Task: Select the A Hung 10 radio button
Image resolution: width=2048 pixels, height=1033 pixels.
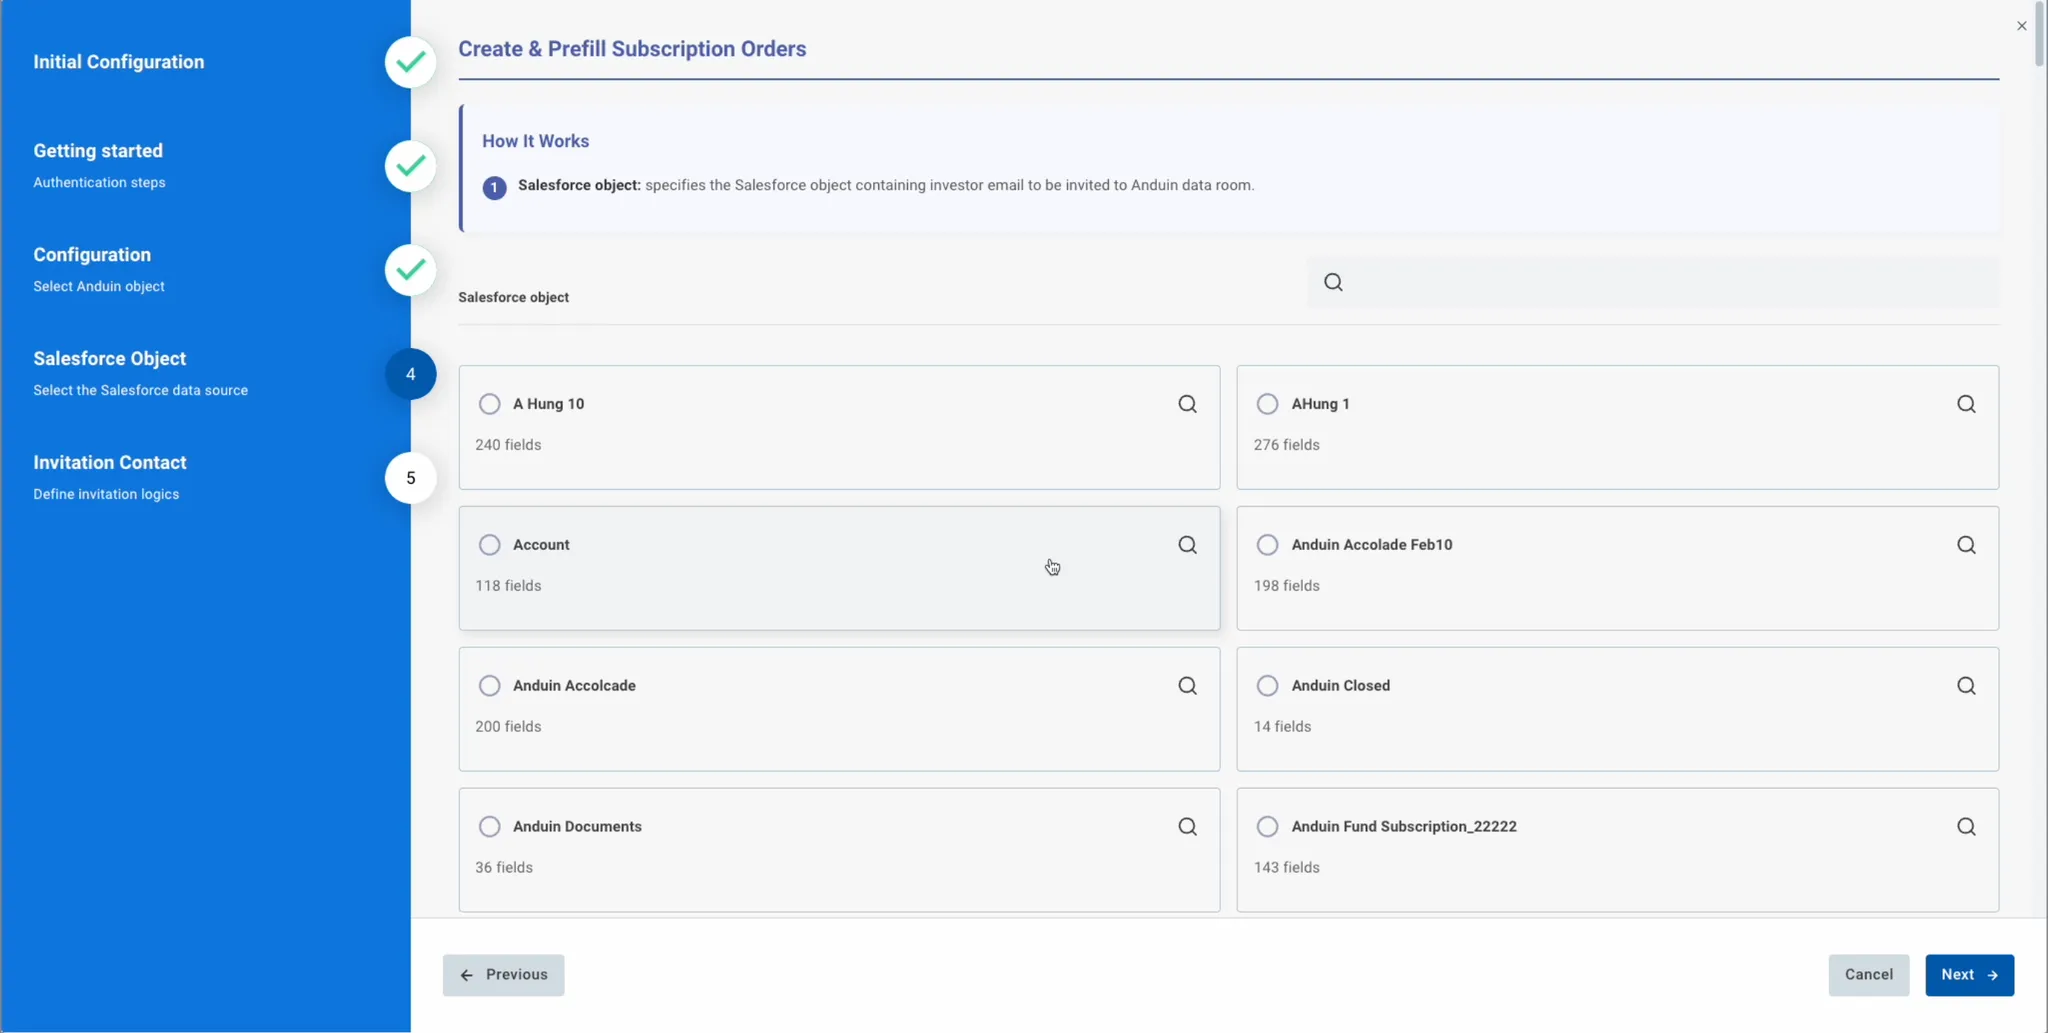Action: (489, 404)
